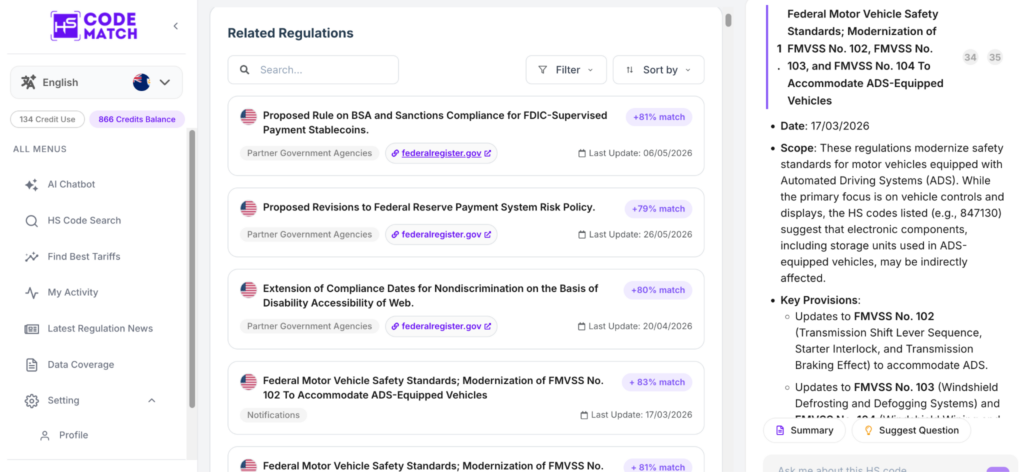The height and width of the screenshot is (472, 1024).
Task: Open the HS Code Search menu
Action: pyautogui.click(x=84, y=221)
